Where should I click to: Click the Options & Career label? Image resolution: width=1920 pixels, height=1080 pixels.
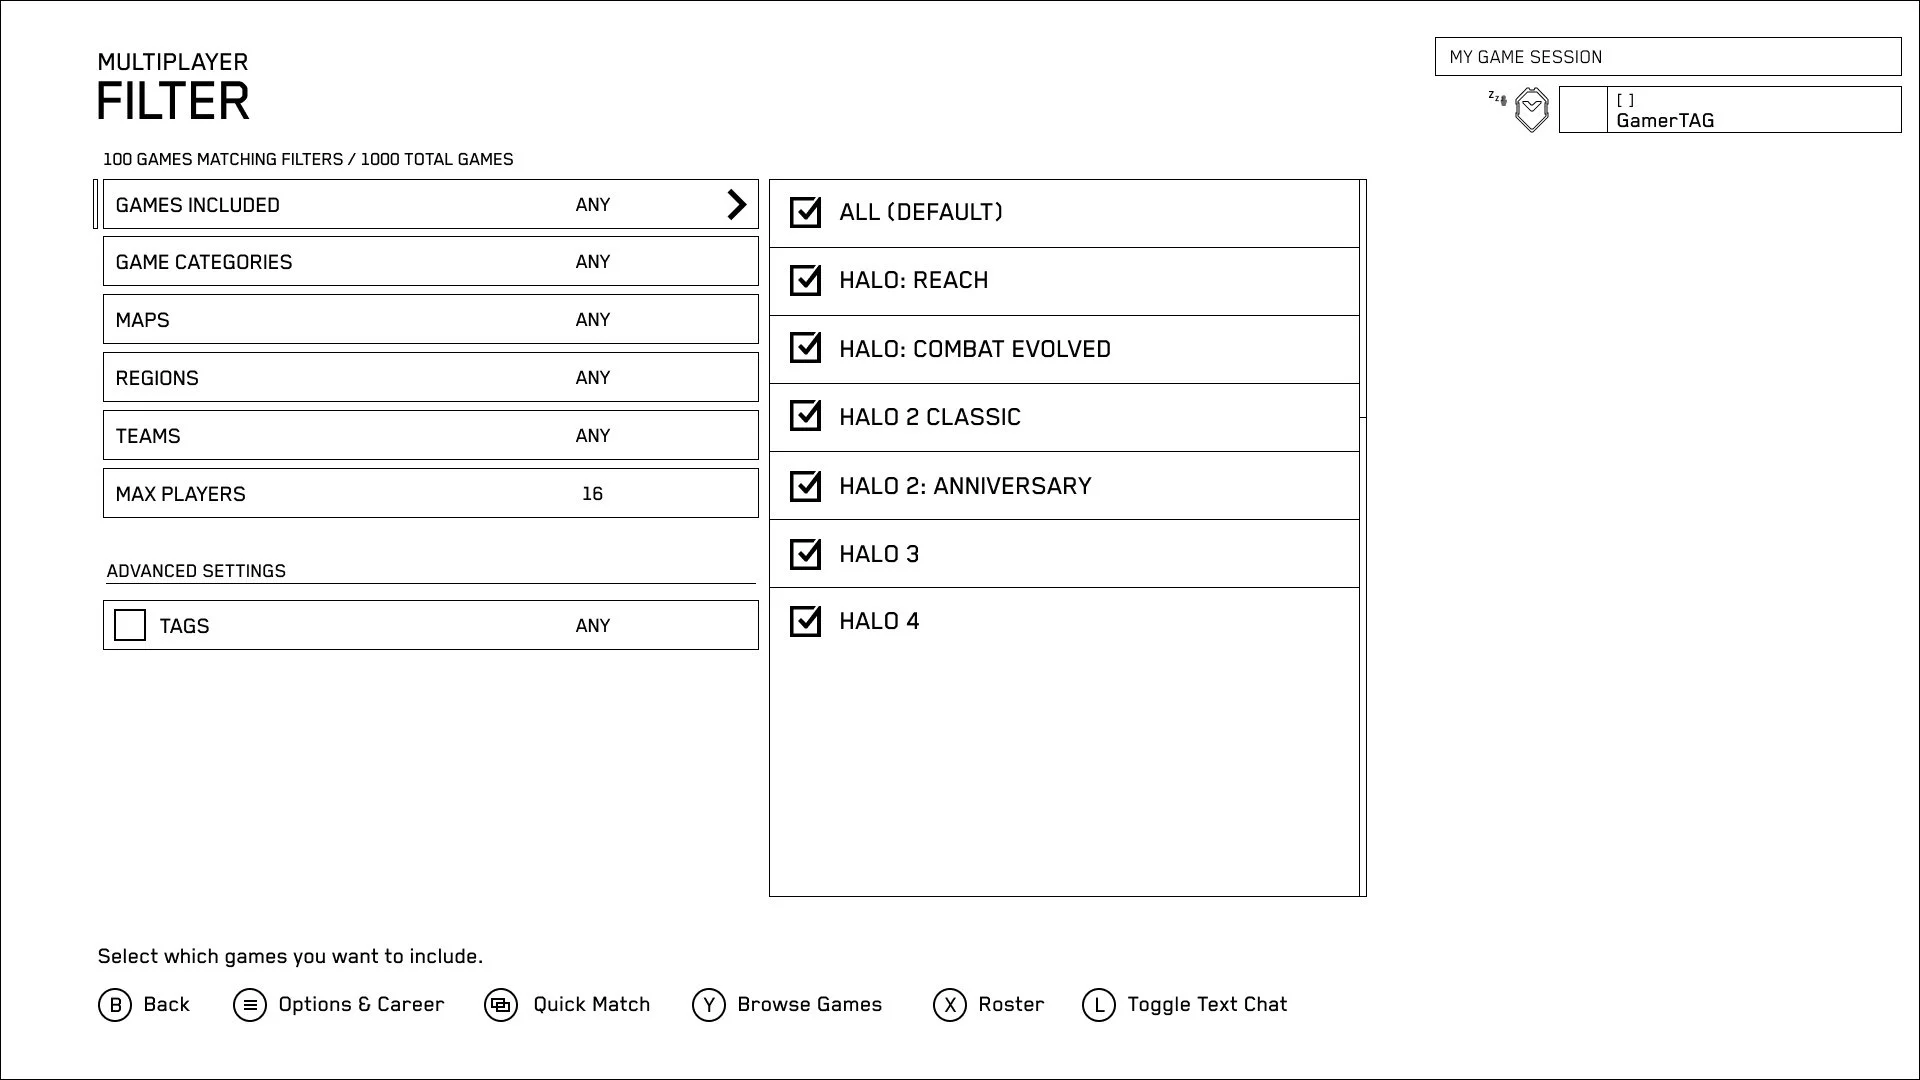(x=361, y=1005)
